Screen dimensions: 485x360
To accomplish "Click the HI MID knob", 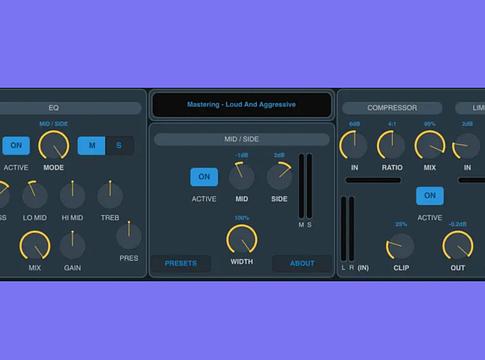I will [x=72, y=195].
